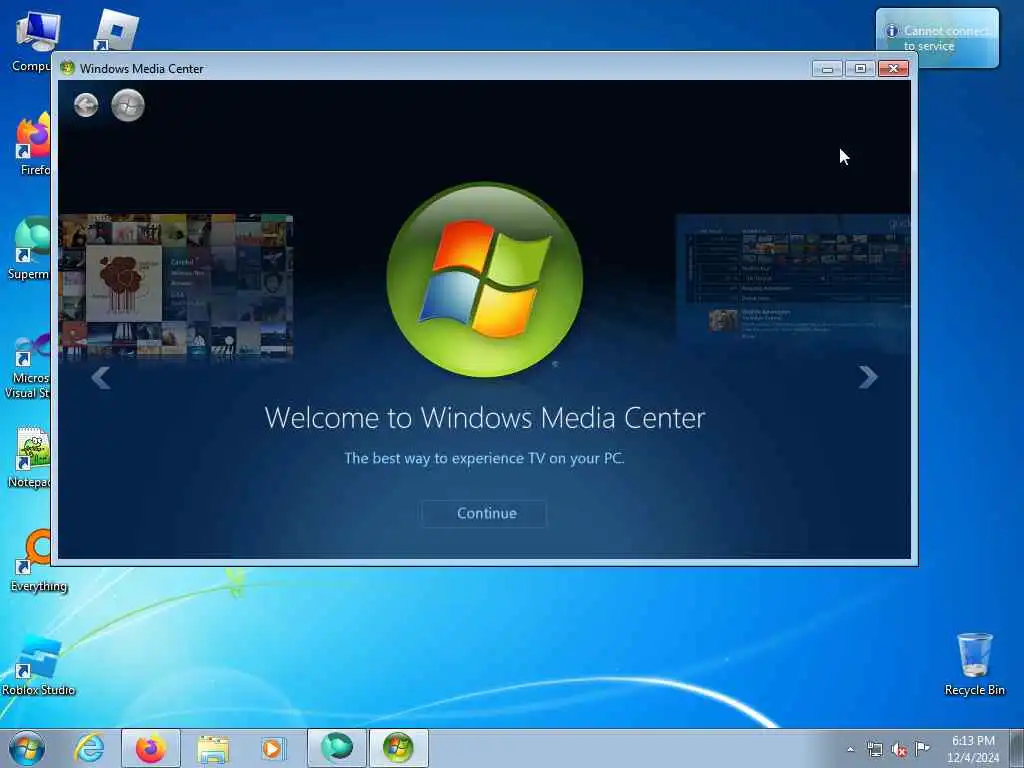This screenshot has width=1024, height=768.
Task: Select the Roblox Player desktop shortcut
Action: [x=118, y=31]
